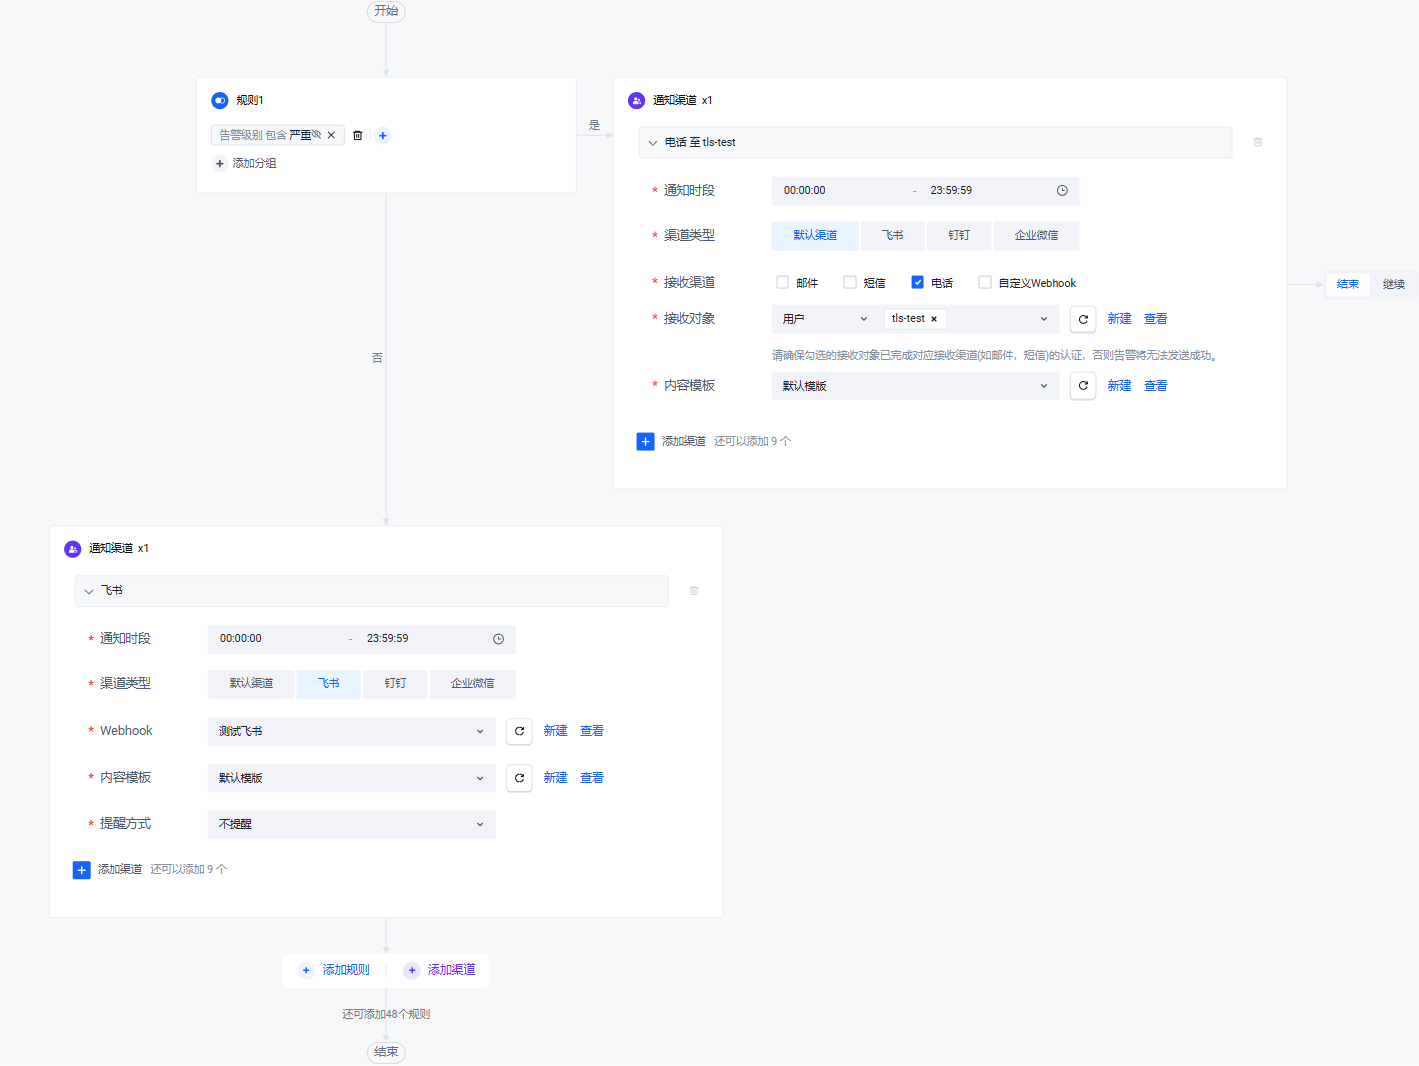Delete the 电话 至 tls-test channel
This screenshot has height=1066, width=1419.
(x=1258, y=142)
